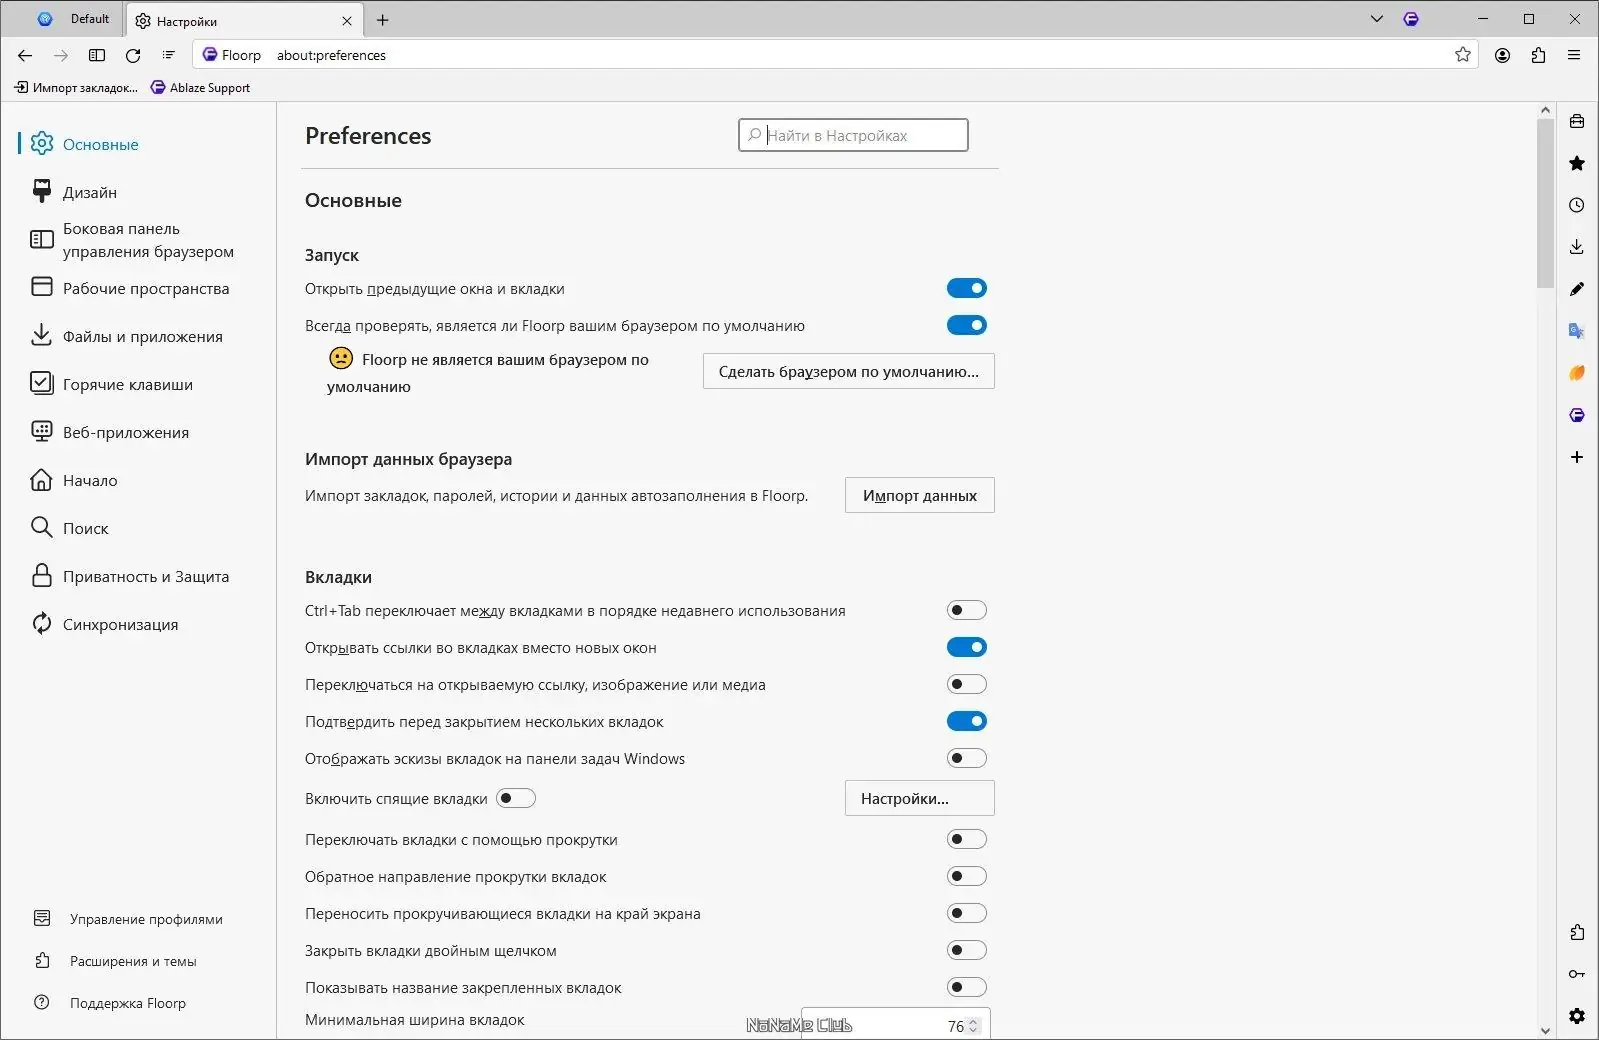
Task: Enable Закрыть вкладки двойным щелчком
Action: 967,951
